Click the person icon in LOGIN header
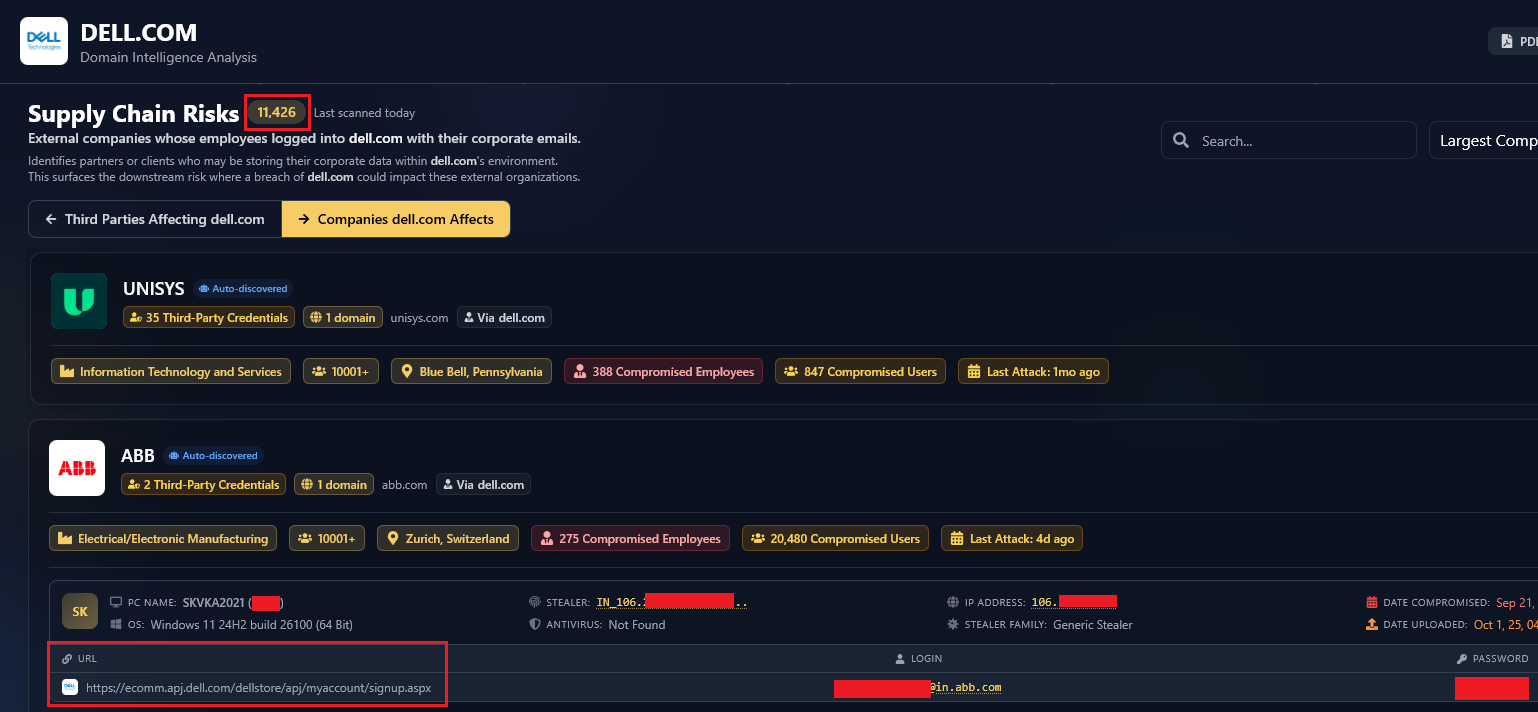Image resolution: width=1538 pixels, height=712 pixels. pyautogui.click(x=900, y=659)
